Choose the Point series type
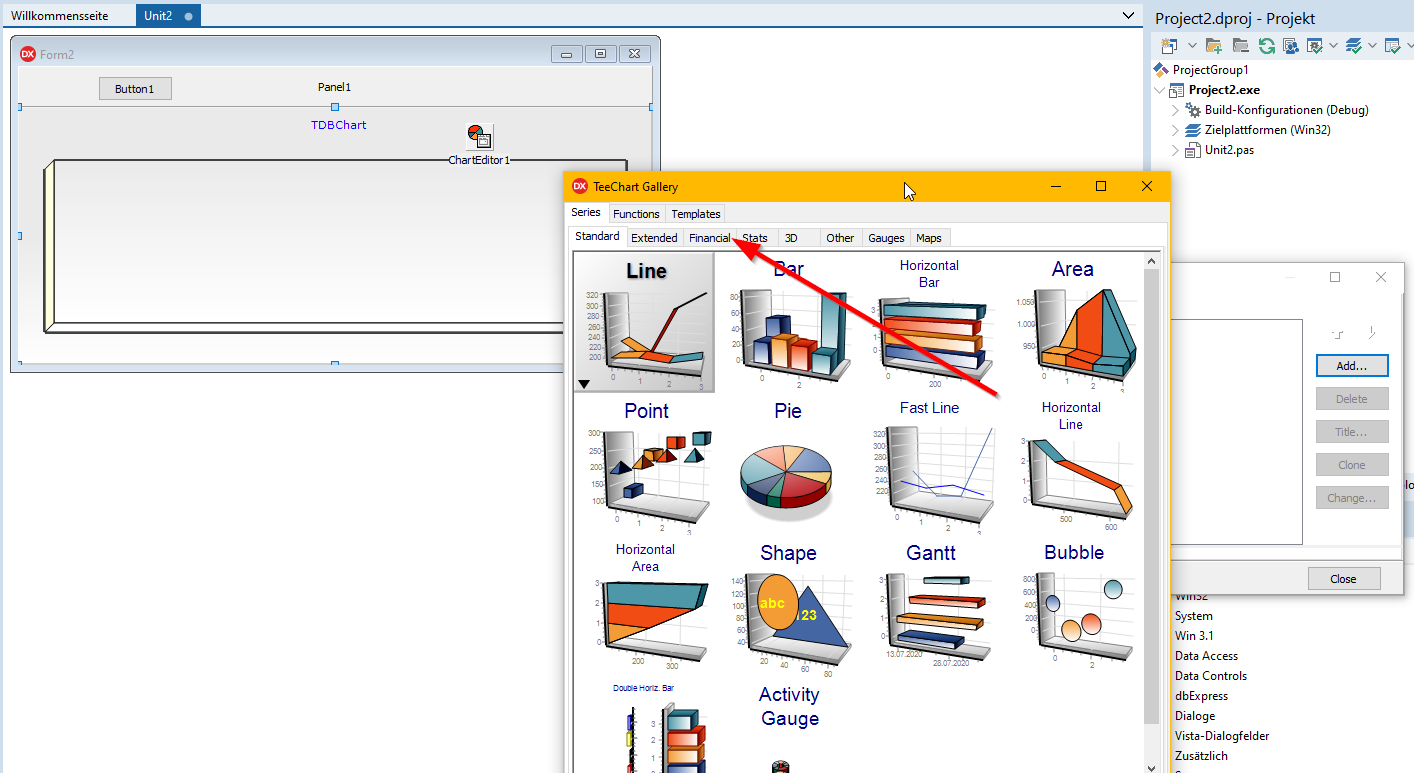This screenshot has width=1414, height=773. point(645,464)
